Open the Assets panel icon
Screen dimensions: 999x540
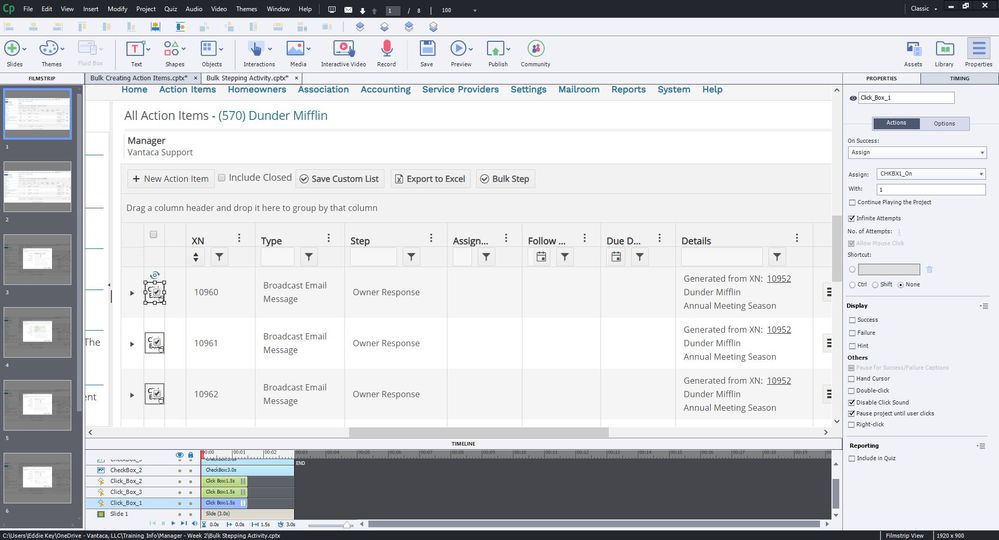pos(913,49)
